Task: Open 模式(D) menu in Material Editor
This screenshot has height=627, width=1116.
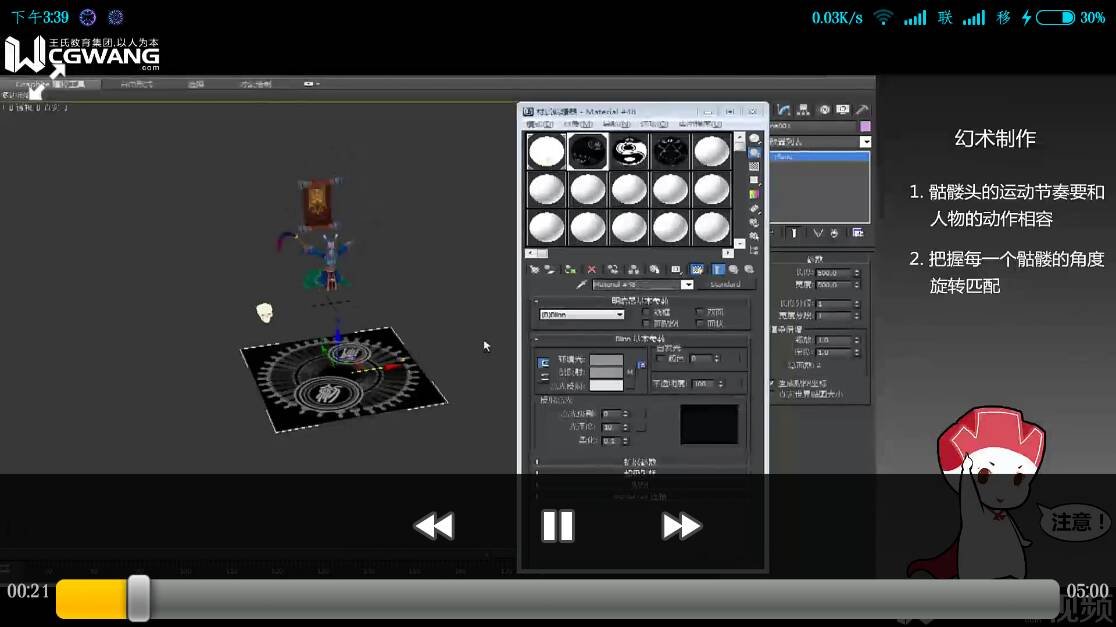Action: point(539,125)
